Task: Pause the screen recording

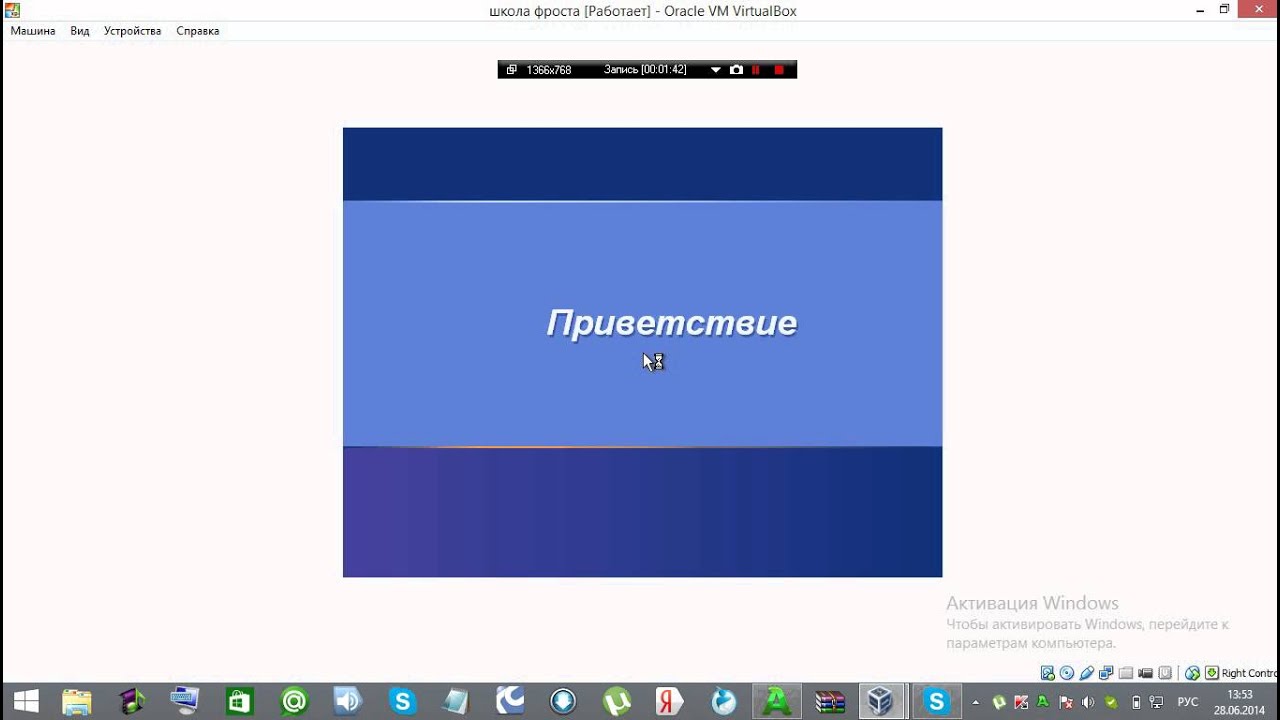Action: [x=756, y=70]
